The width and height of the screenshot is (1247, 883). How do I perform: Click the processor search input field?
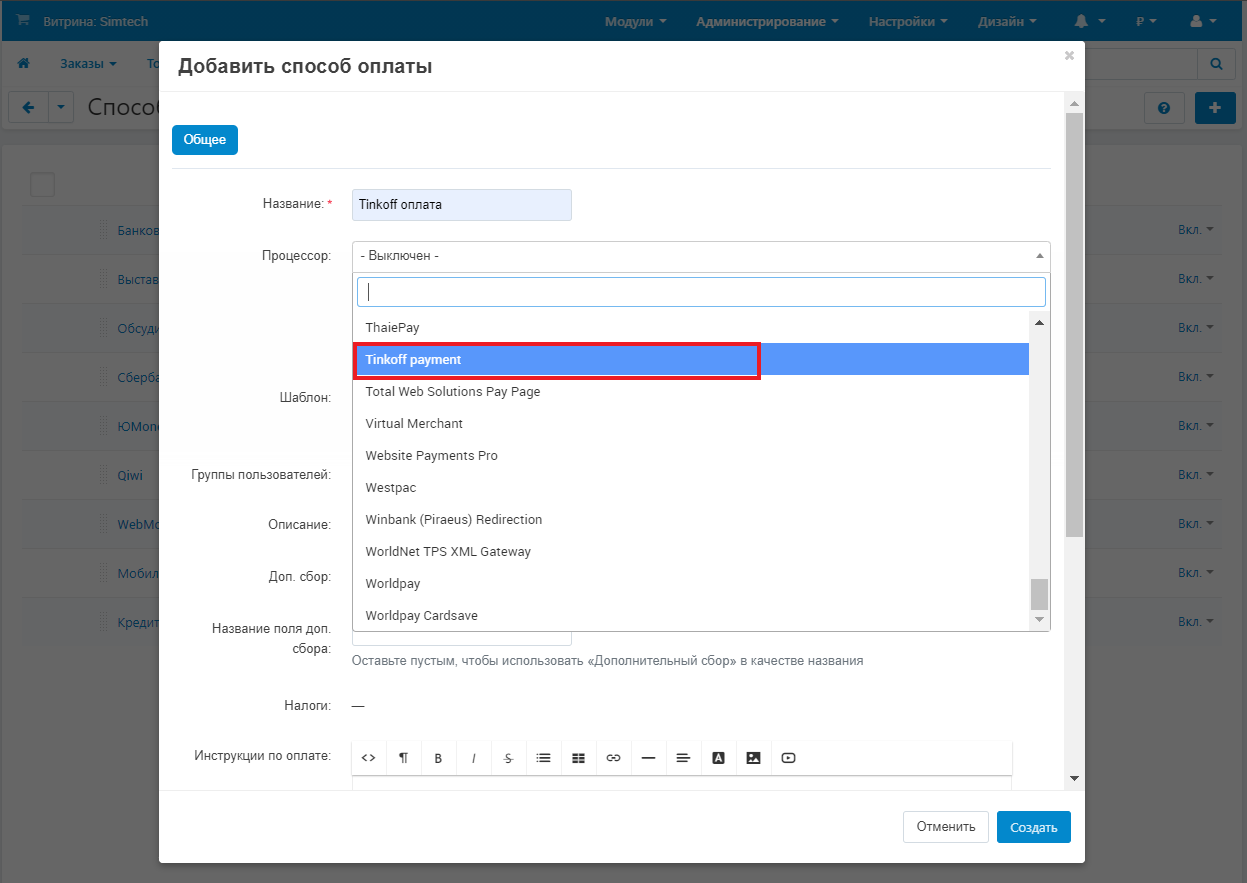[x=701, y=292]
